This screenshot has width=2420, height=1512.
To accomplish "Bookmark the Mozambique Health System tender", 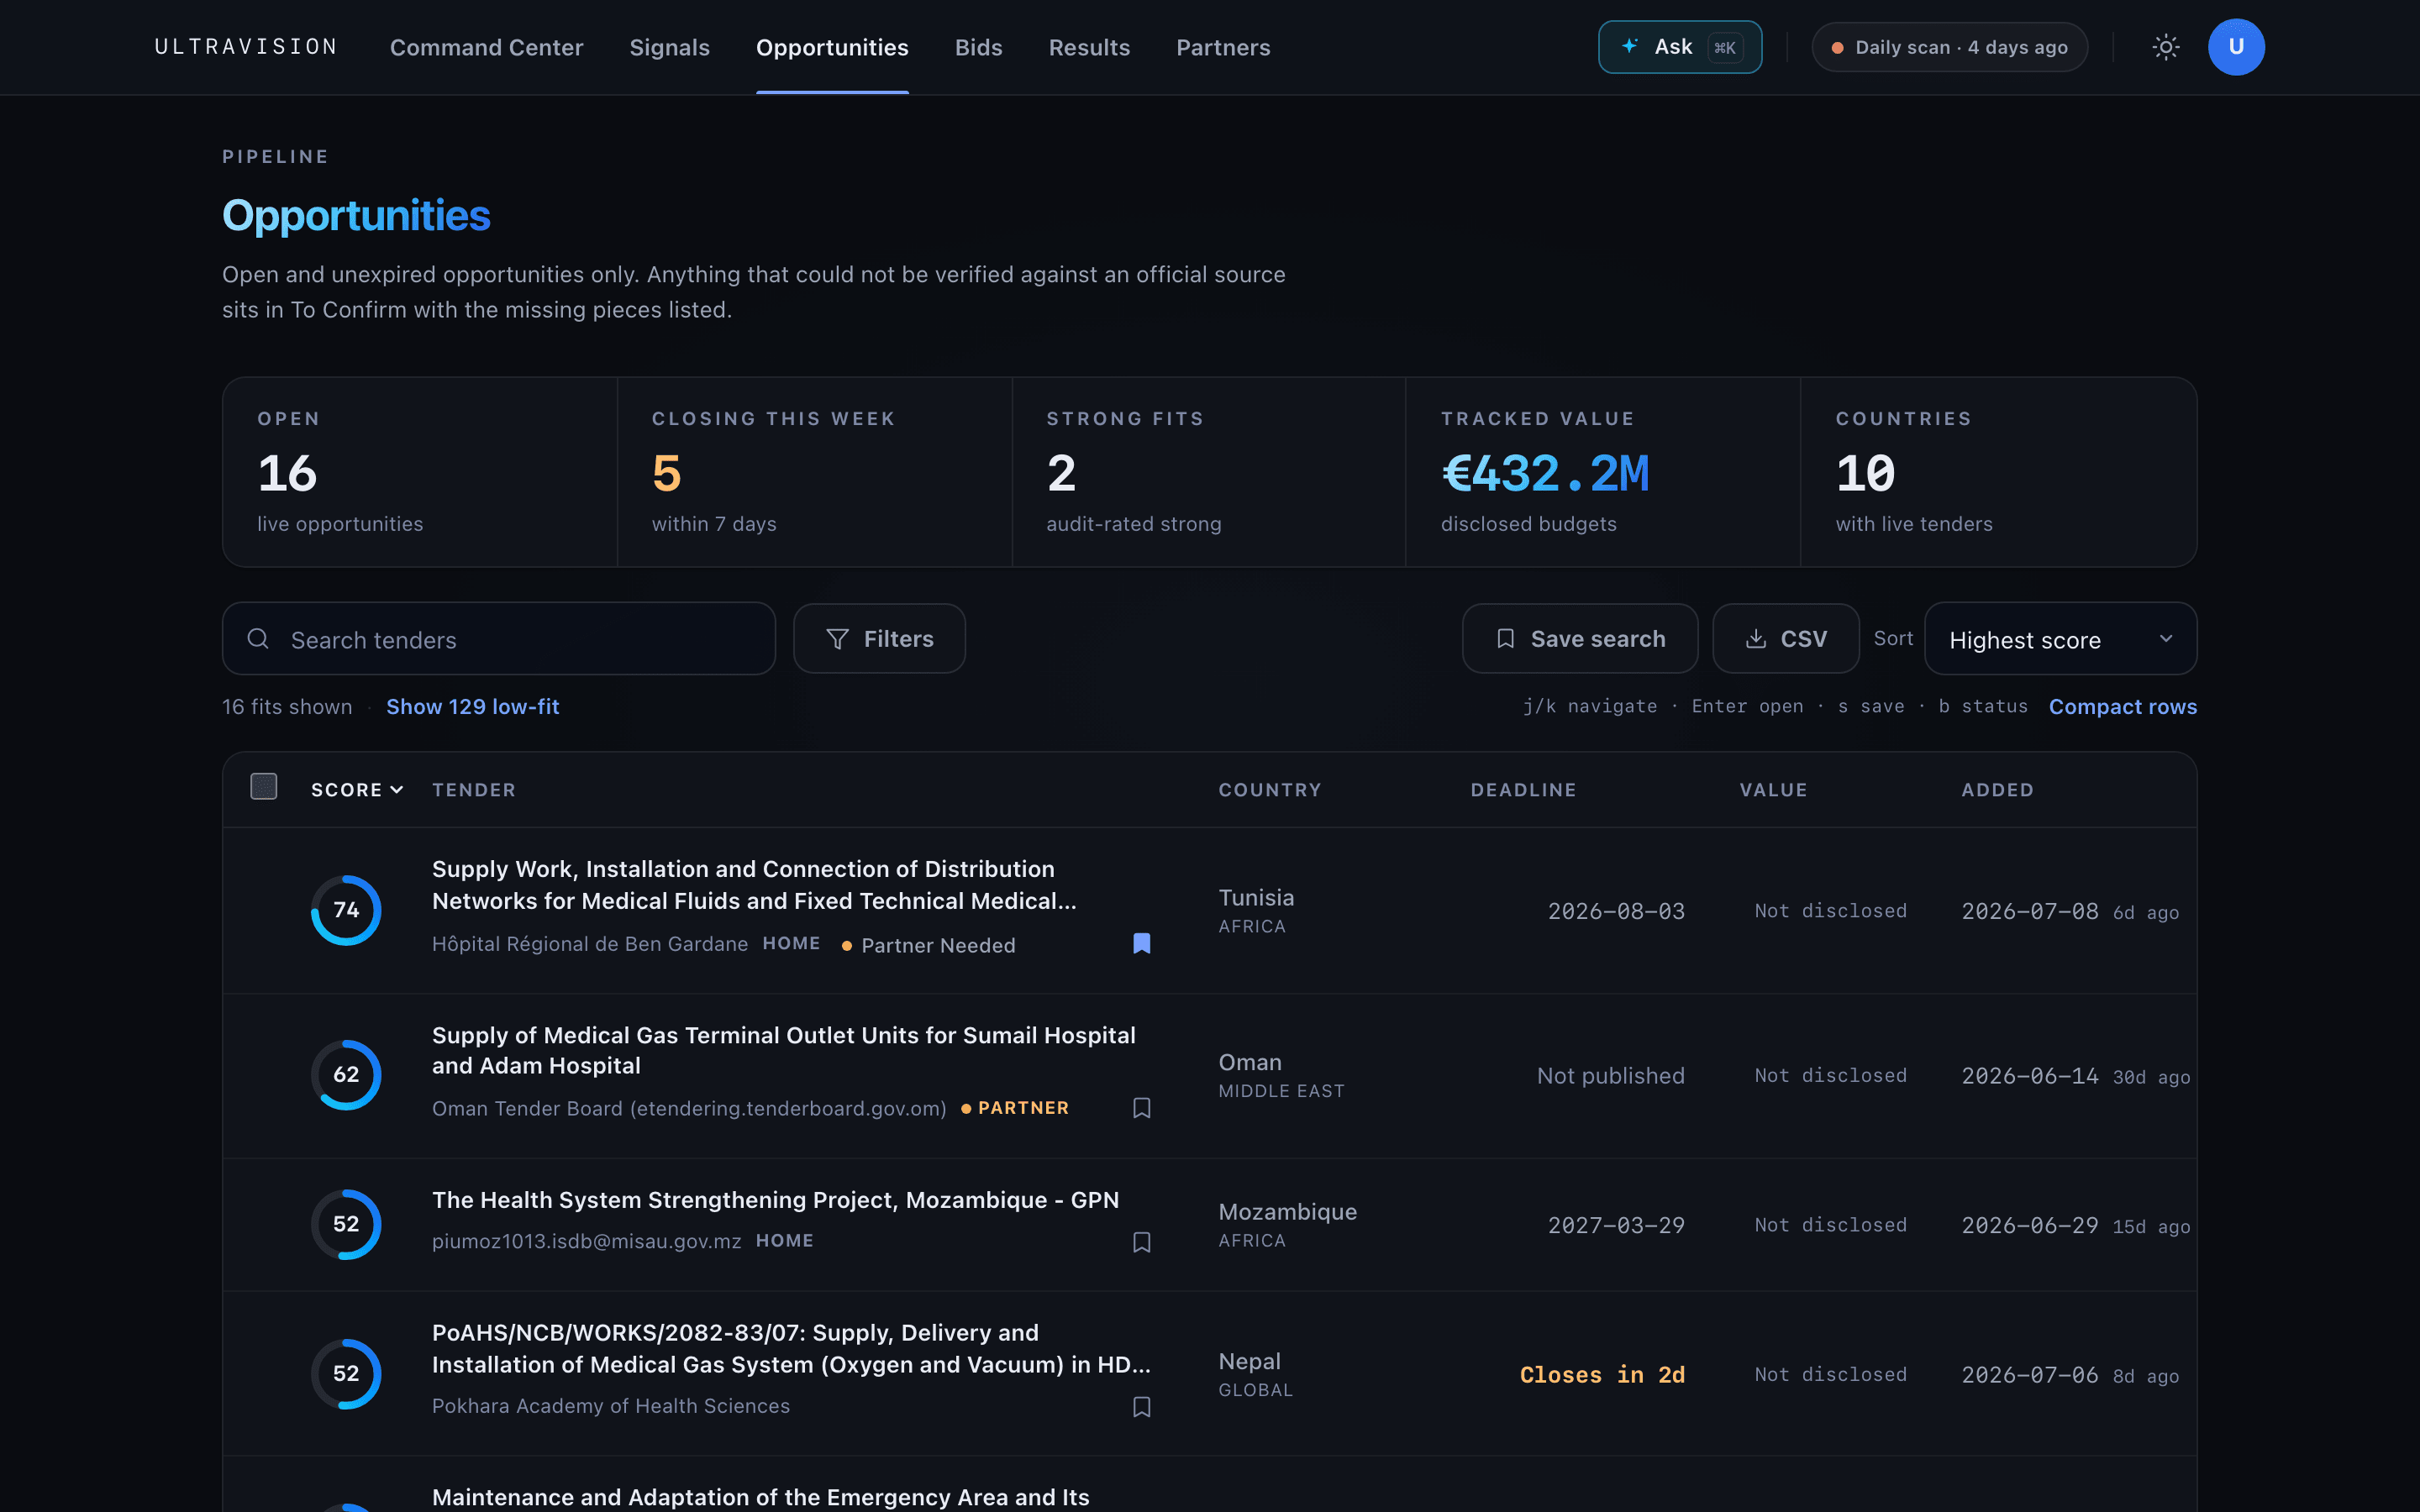I will tap(1141, 1242).
